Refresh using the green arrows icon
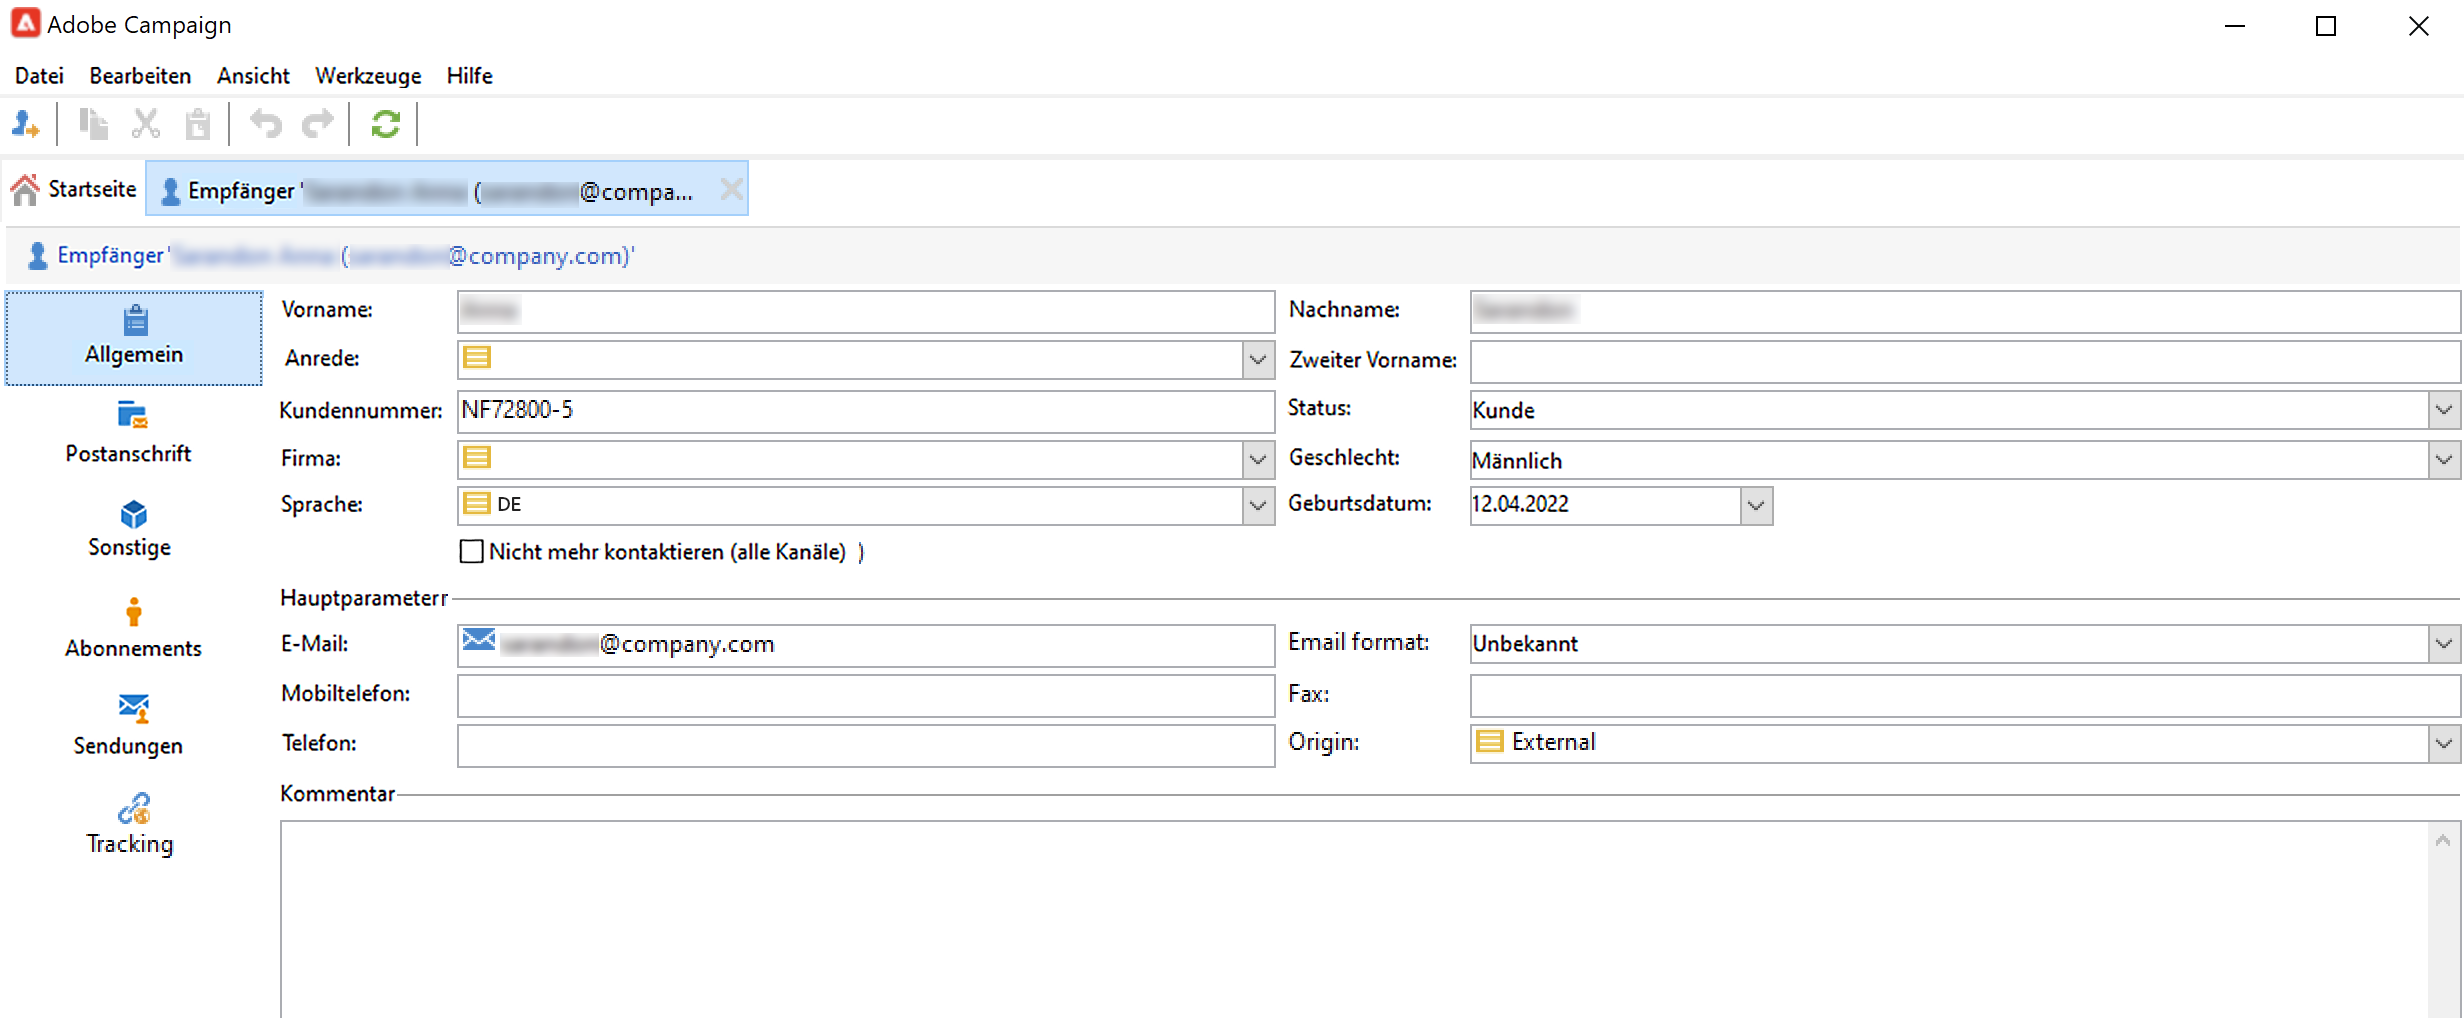Screen dimensions: 2464x1018 coord(386,124)
